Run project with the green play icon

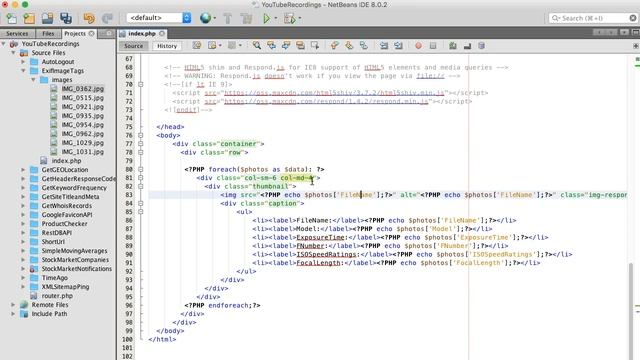tap(267, 18)
